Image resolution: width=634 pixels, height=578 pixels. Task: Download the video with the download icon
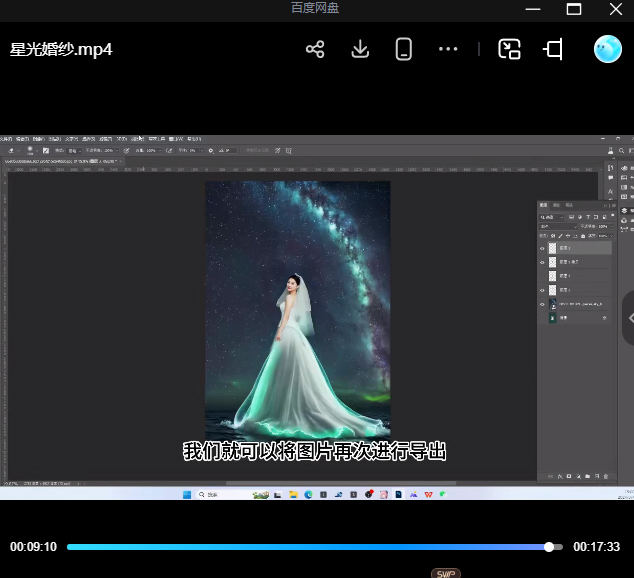tap(360, 49)
